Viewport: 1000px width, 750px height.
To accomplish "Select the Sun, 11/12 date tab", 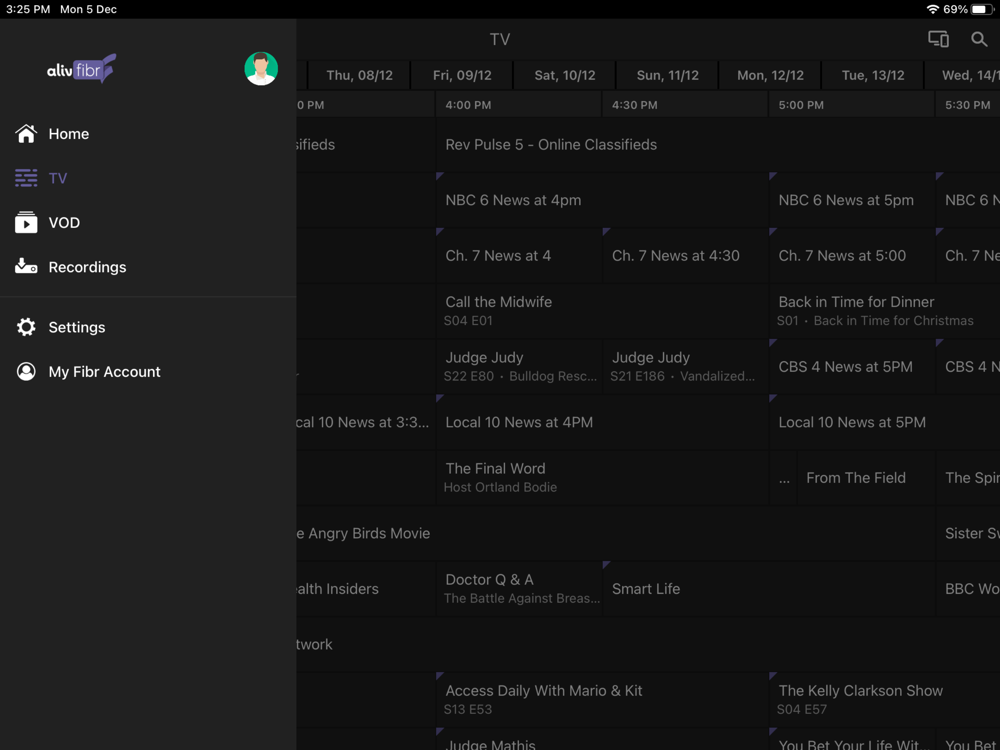I will point(668,75).
